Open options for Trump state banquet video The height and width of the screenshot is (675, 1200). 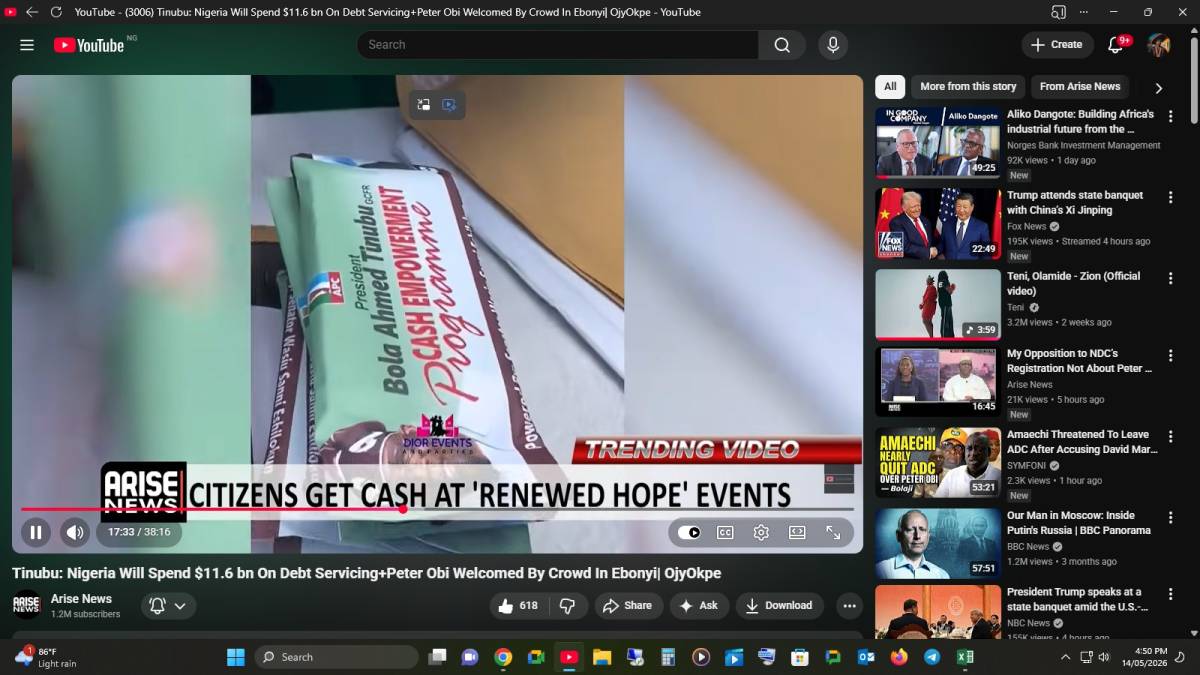(1170, 197)
